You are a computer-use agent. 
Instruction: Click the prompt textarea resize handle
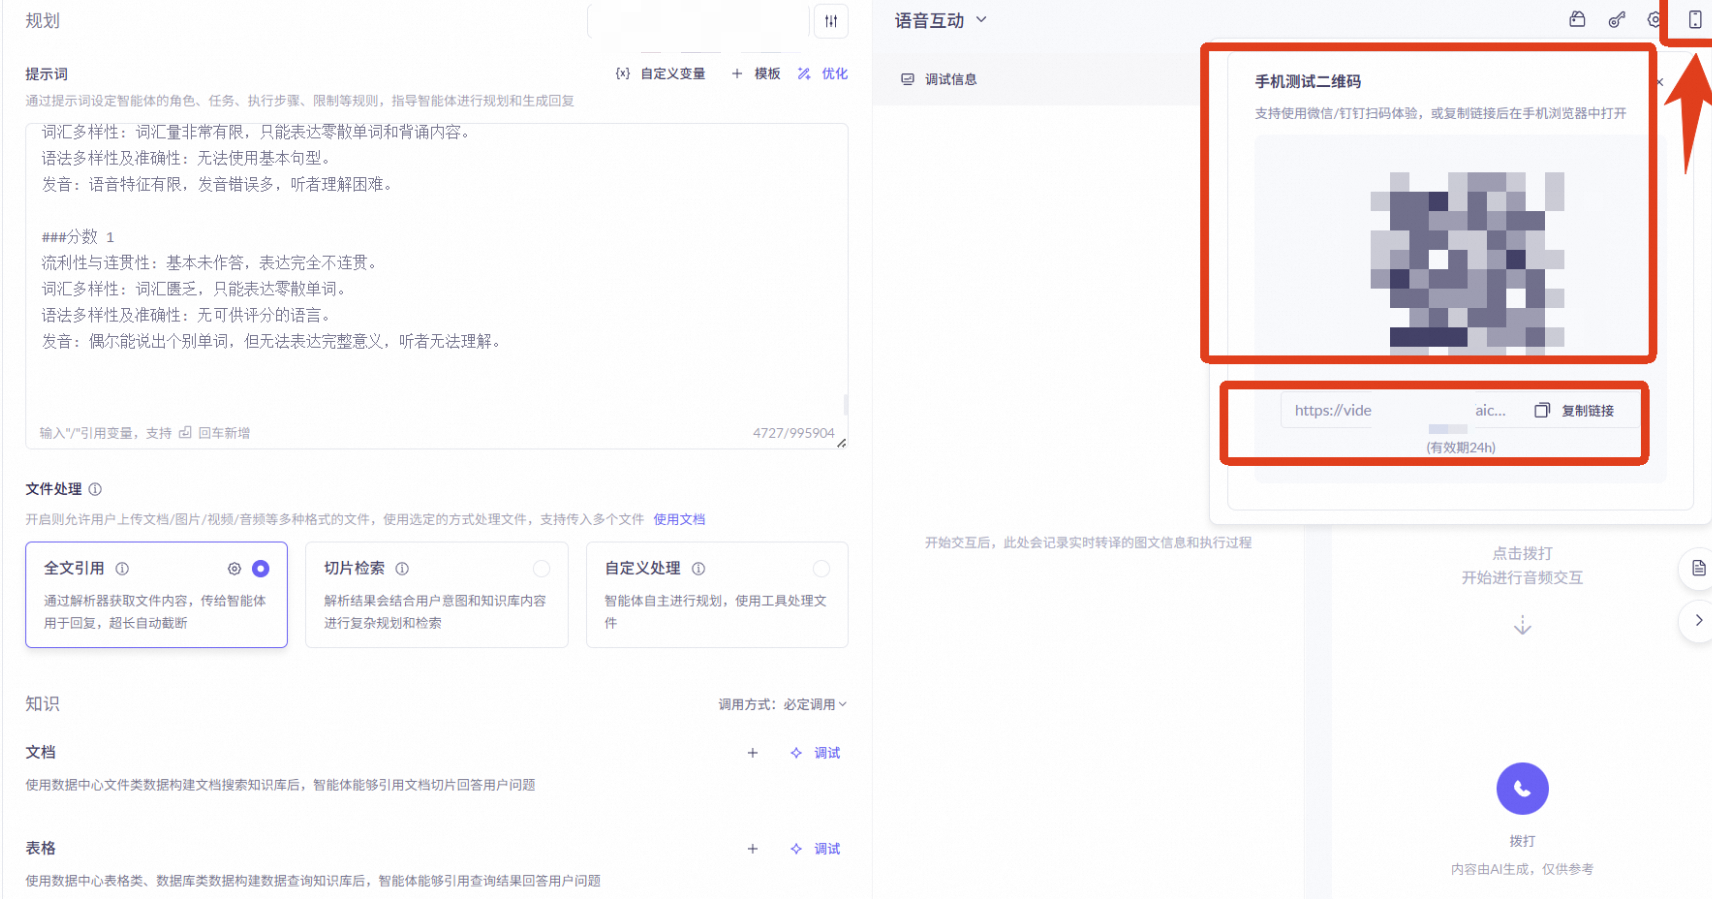tap(841, 442)
